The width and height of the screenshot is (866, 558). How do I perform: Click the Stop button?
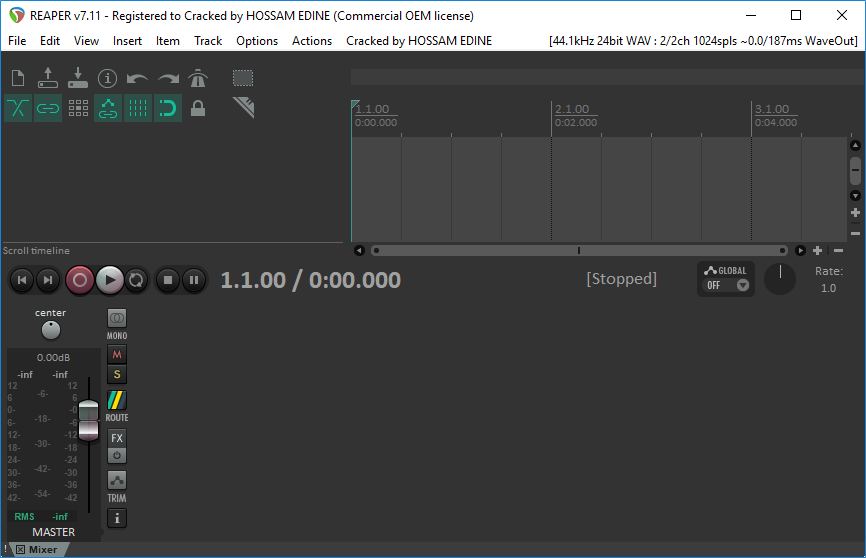(x=168, y=280)
